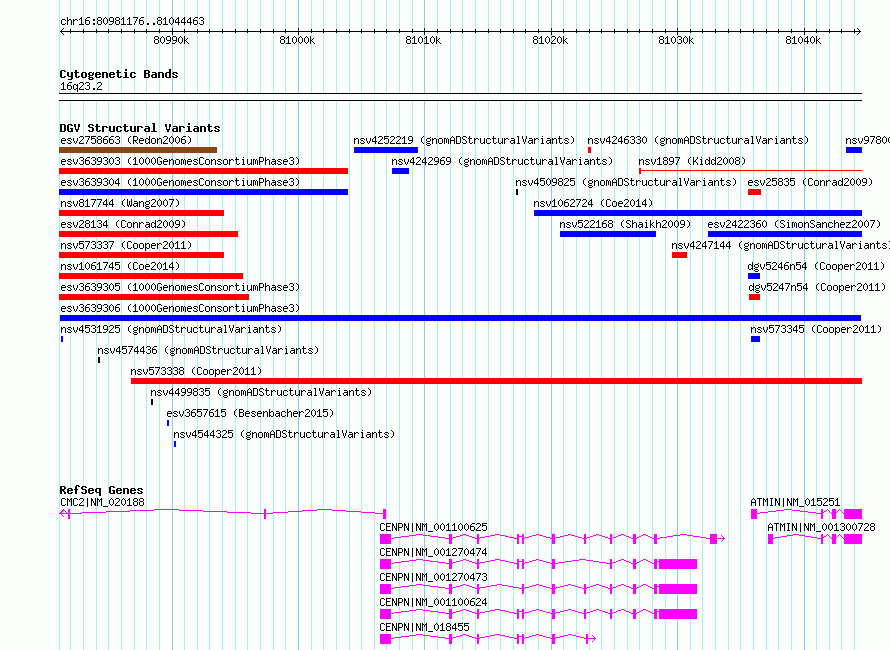Click the nsv817744 (Wang2007) label
Image resolution: width=890 pixels, height=650 pixels.
(120, 203)
